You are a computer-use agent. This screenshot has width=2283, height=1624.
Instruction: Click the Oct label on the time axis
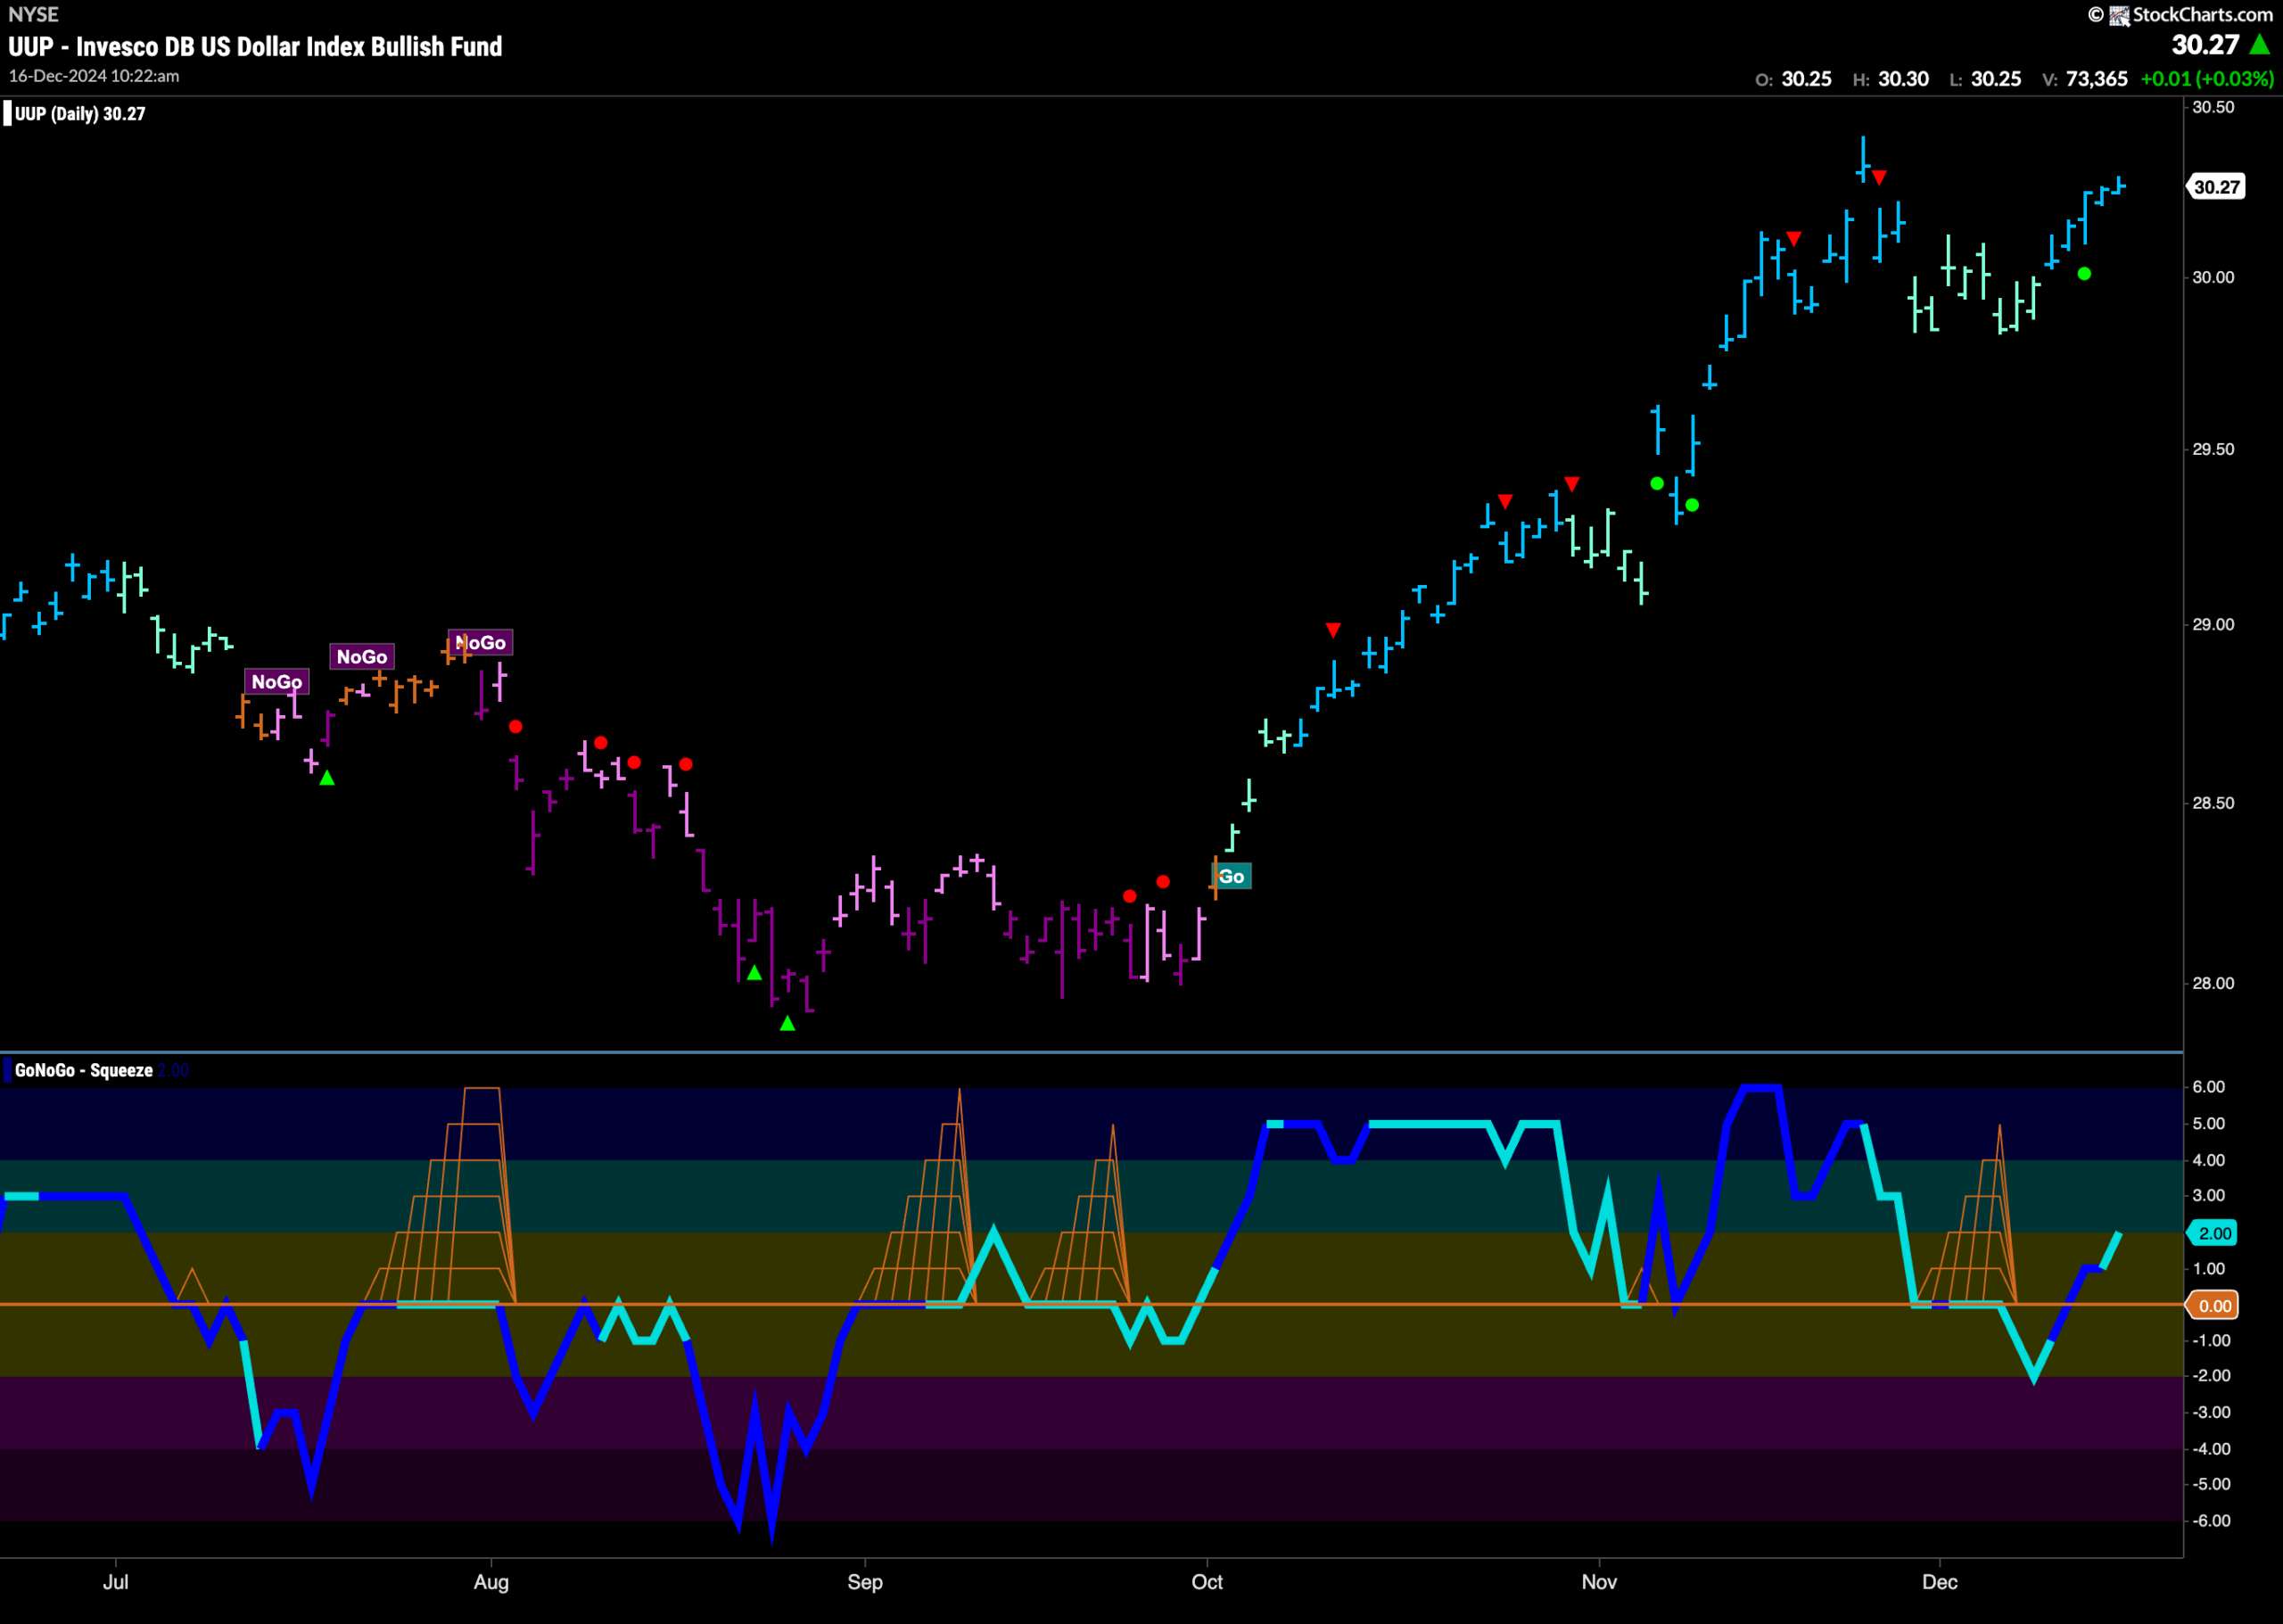click(x=1207, y=1582)
